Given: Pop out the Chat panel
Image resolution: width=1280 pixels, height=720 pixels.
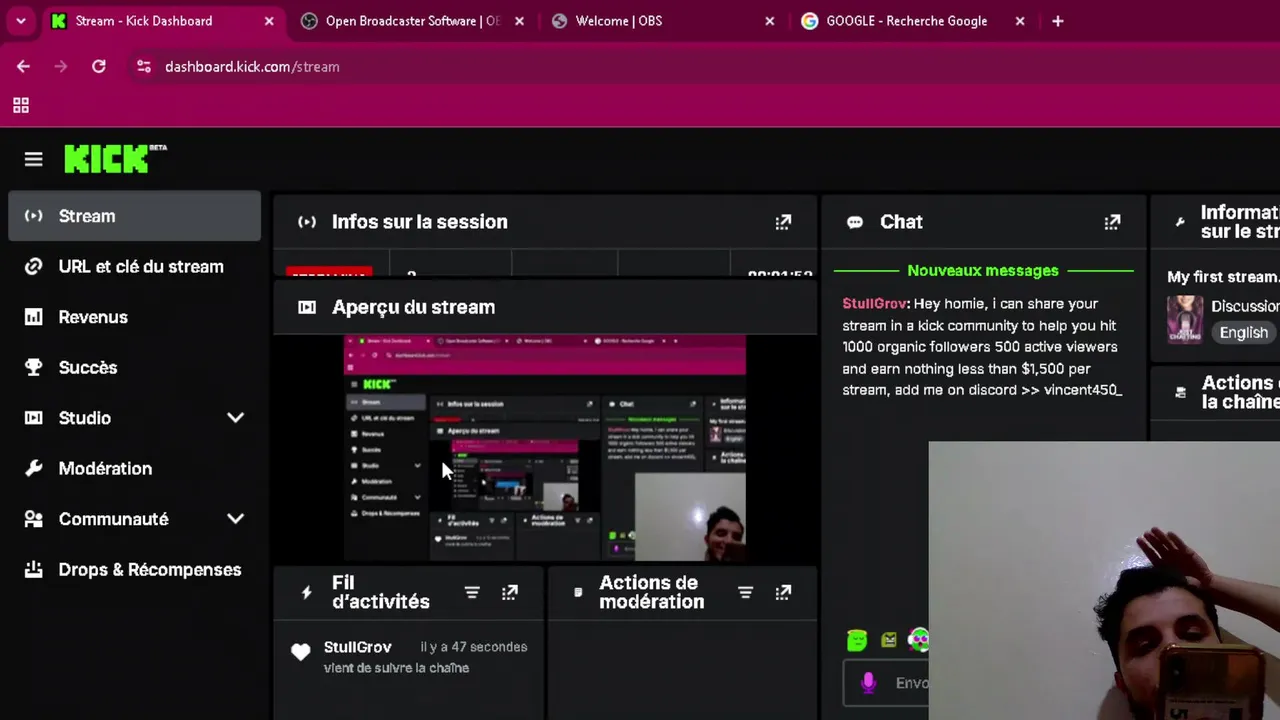Looking at the screenshot, I should (1112, 222).
